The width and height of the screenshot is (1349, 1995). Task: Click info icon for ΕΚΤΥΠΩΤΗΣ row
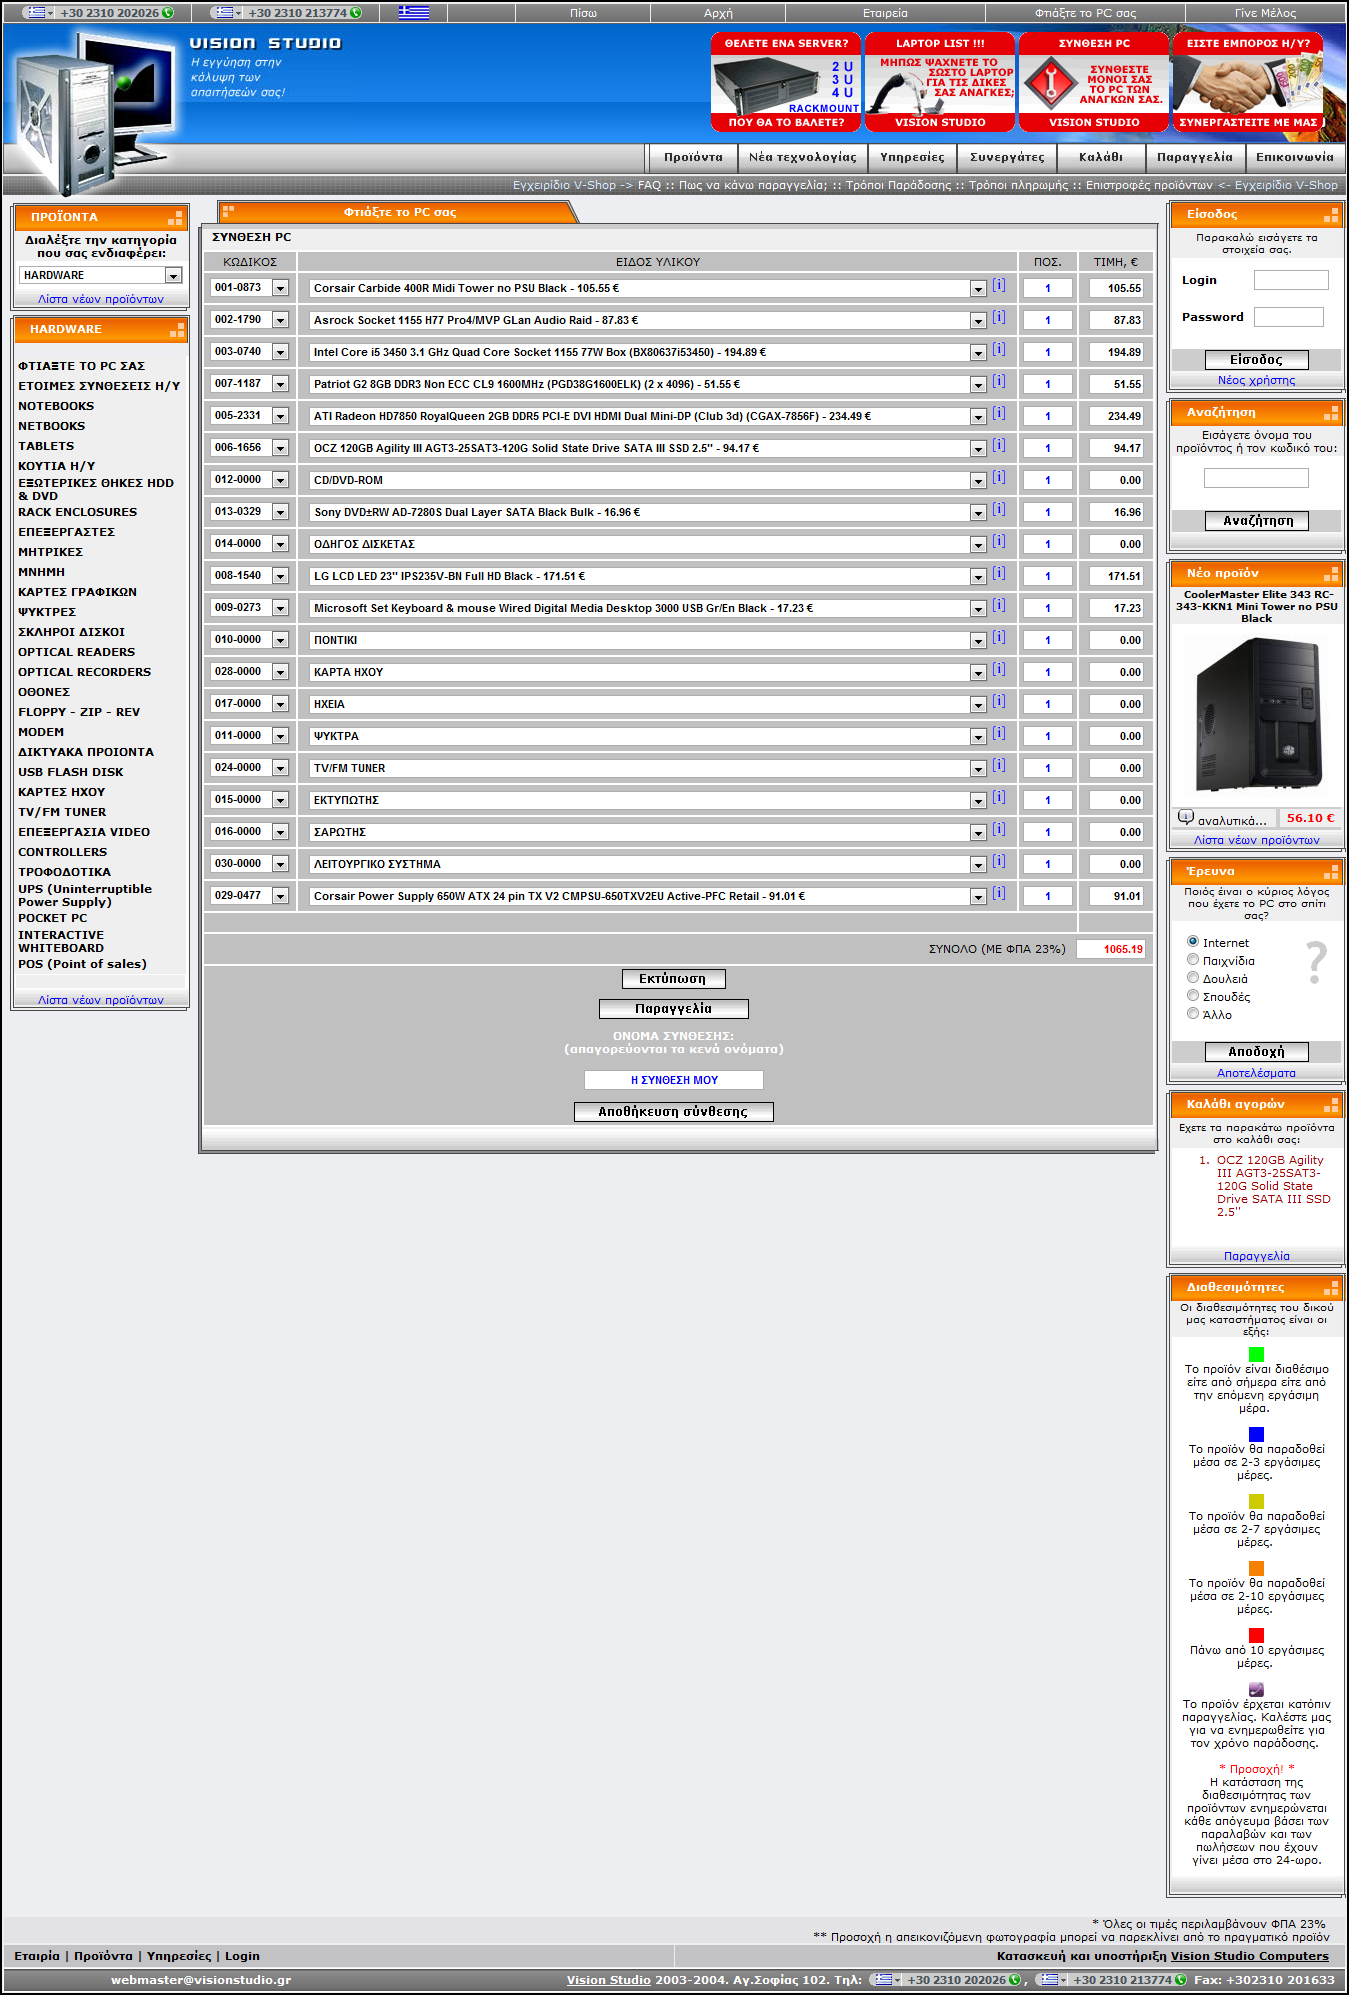point(998,798)
